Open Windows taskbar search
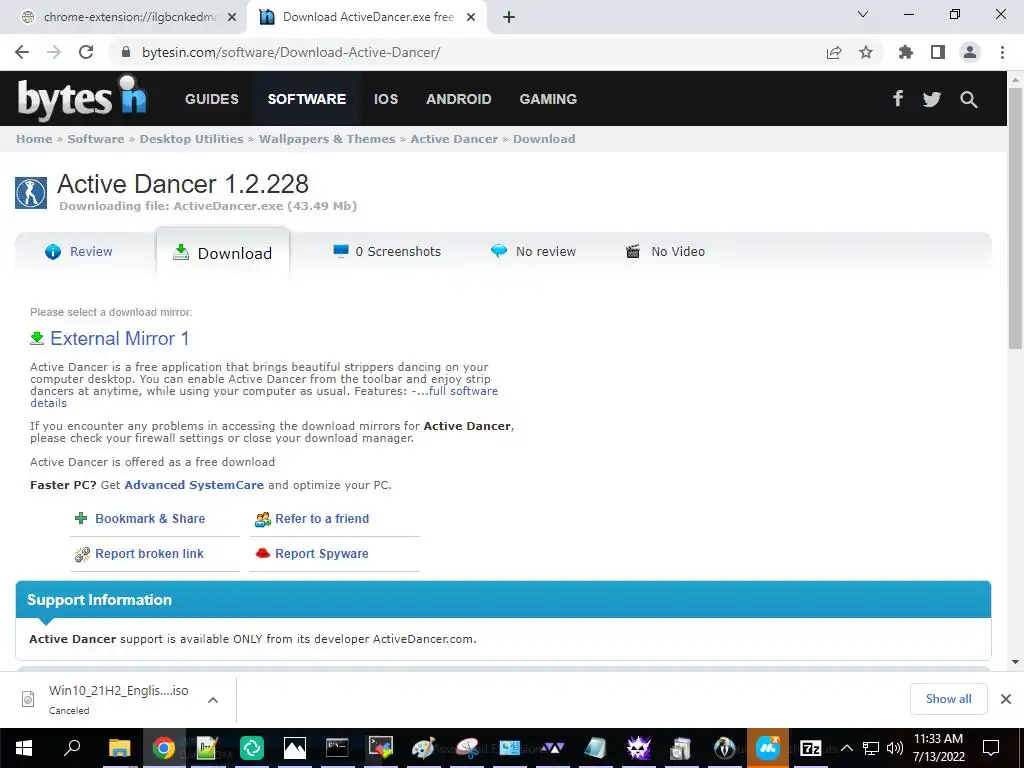 pyautogui.click(x=72, y=747)
